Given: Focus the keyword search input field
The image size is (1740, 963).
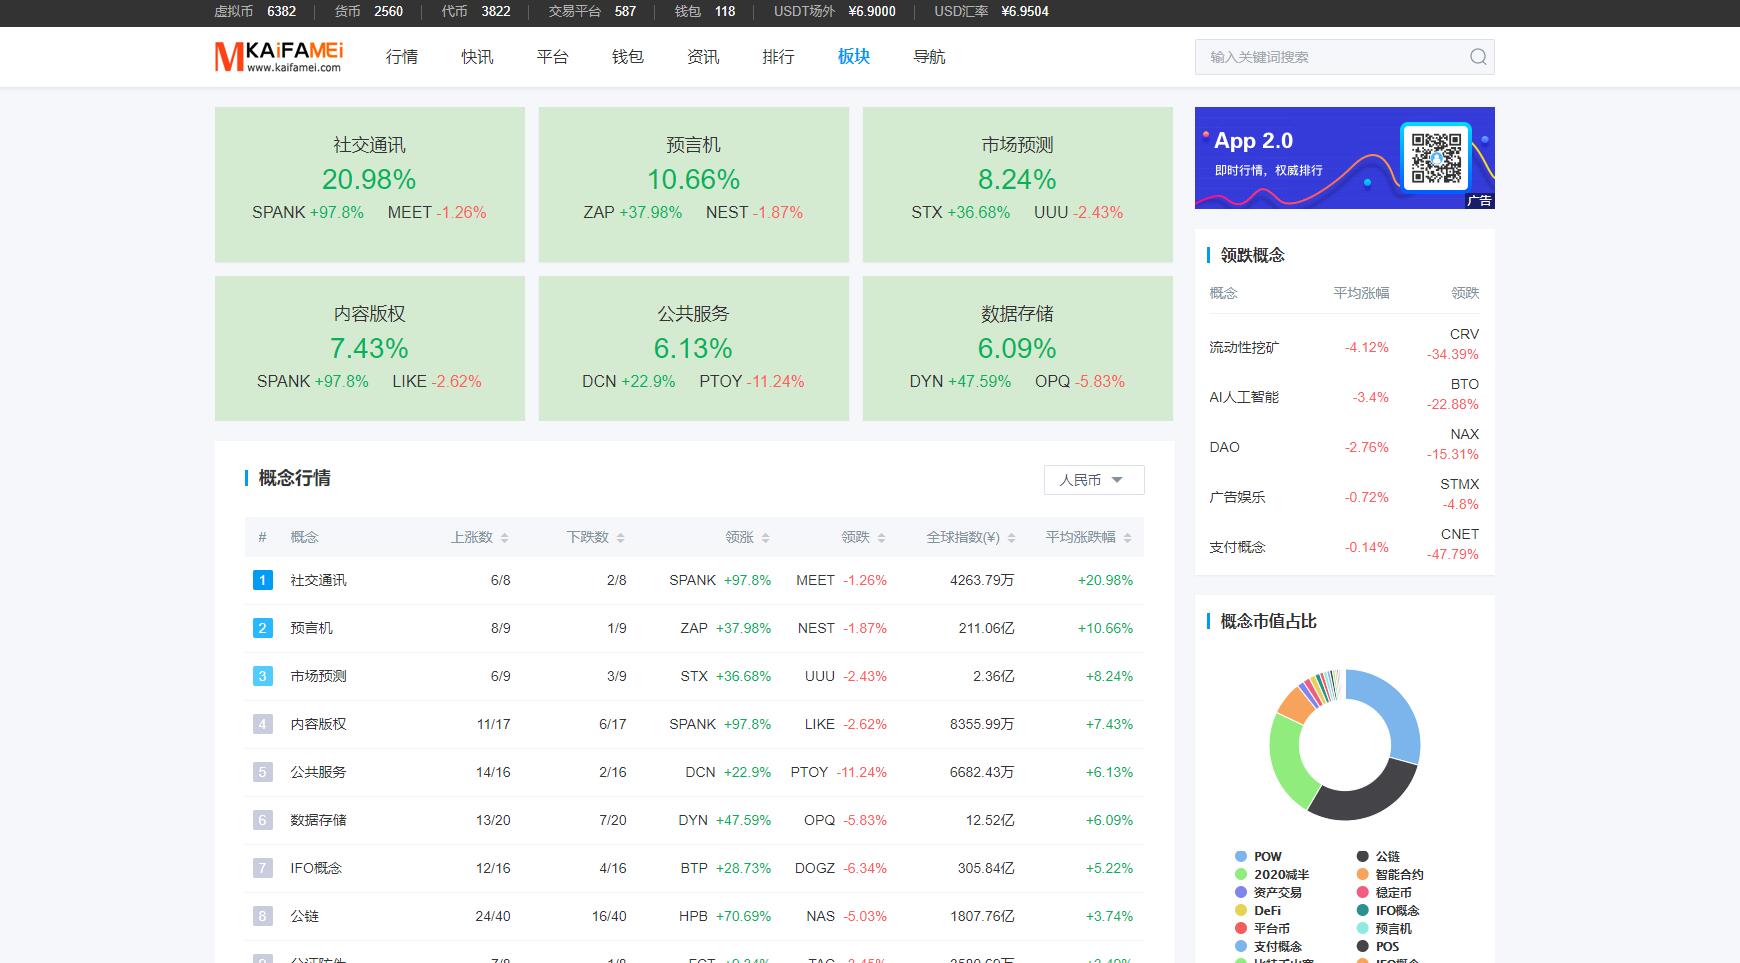Looking at the screenshot, I should [1330, 57].
